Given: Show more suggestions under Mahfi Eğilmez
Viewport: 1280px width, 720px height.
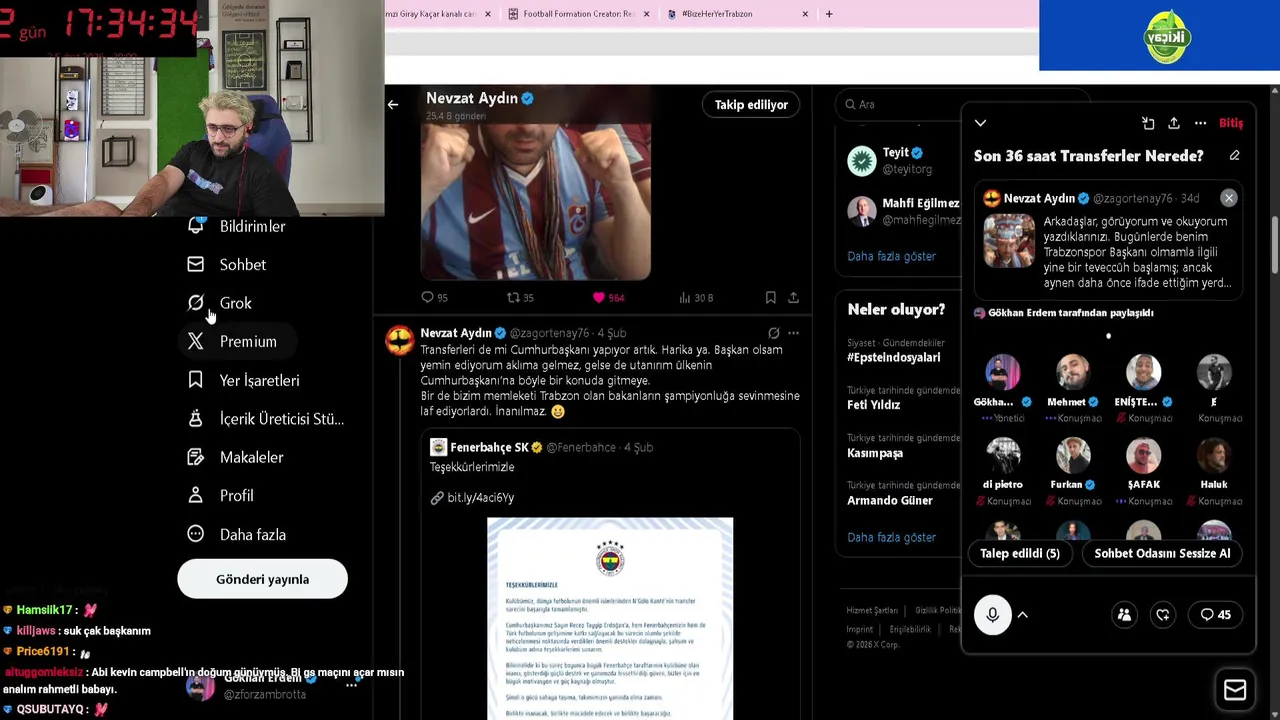Looking at the screenshot, I should point(891,256).
